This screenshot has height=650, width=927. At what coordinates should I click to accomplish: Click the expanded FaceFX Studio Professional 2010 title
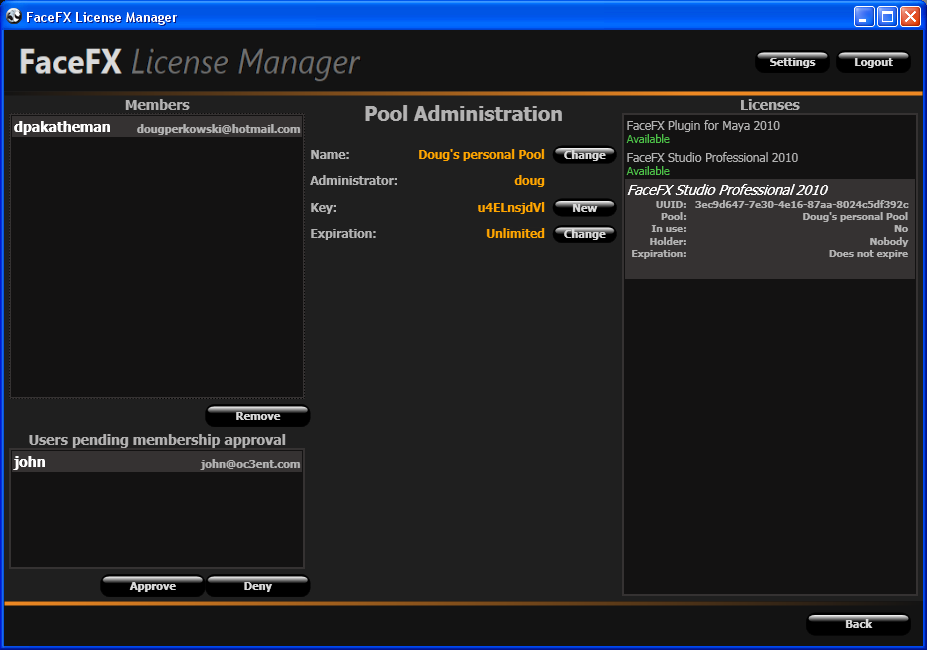727,190
